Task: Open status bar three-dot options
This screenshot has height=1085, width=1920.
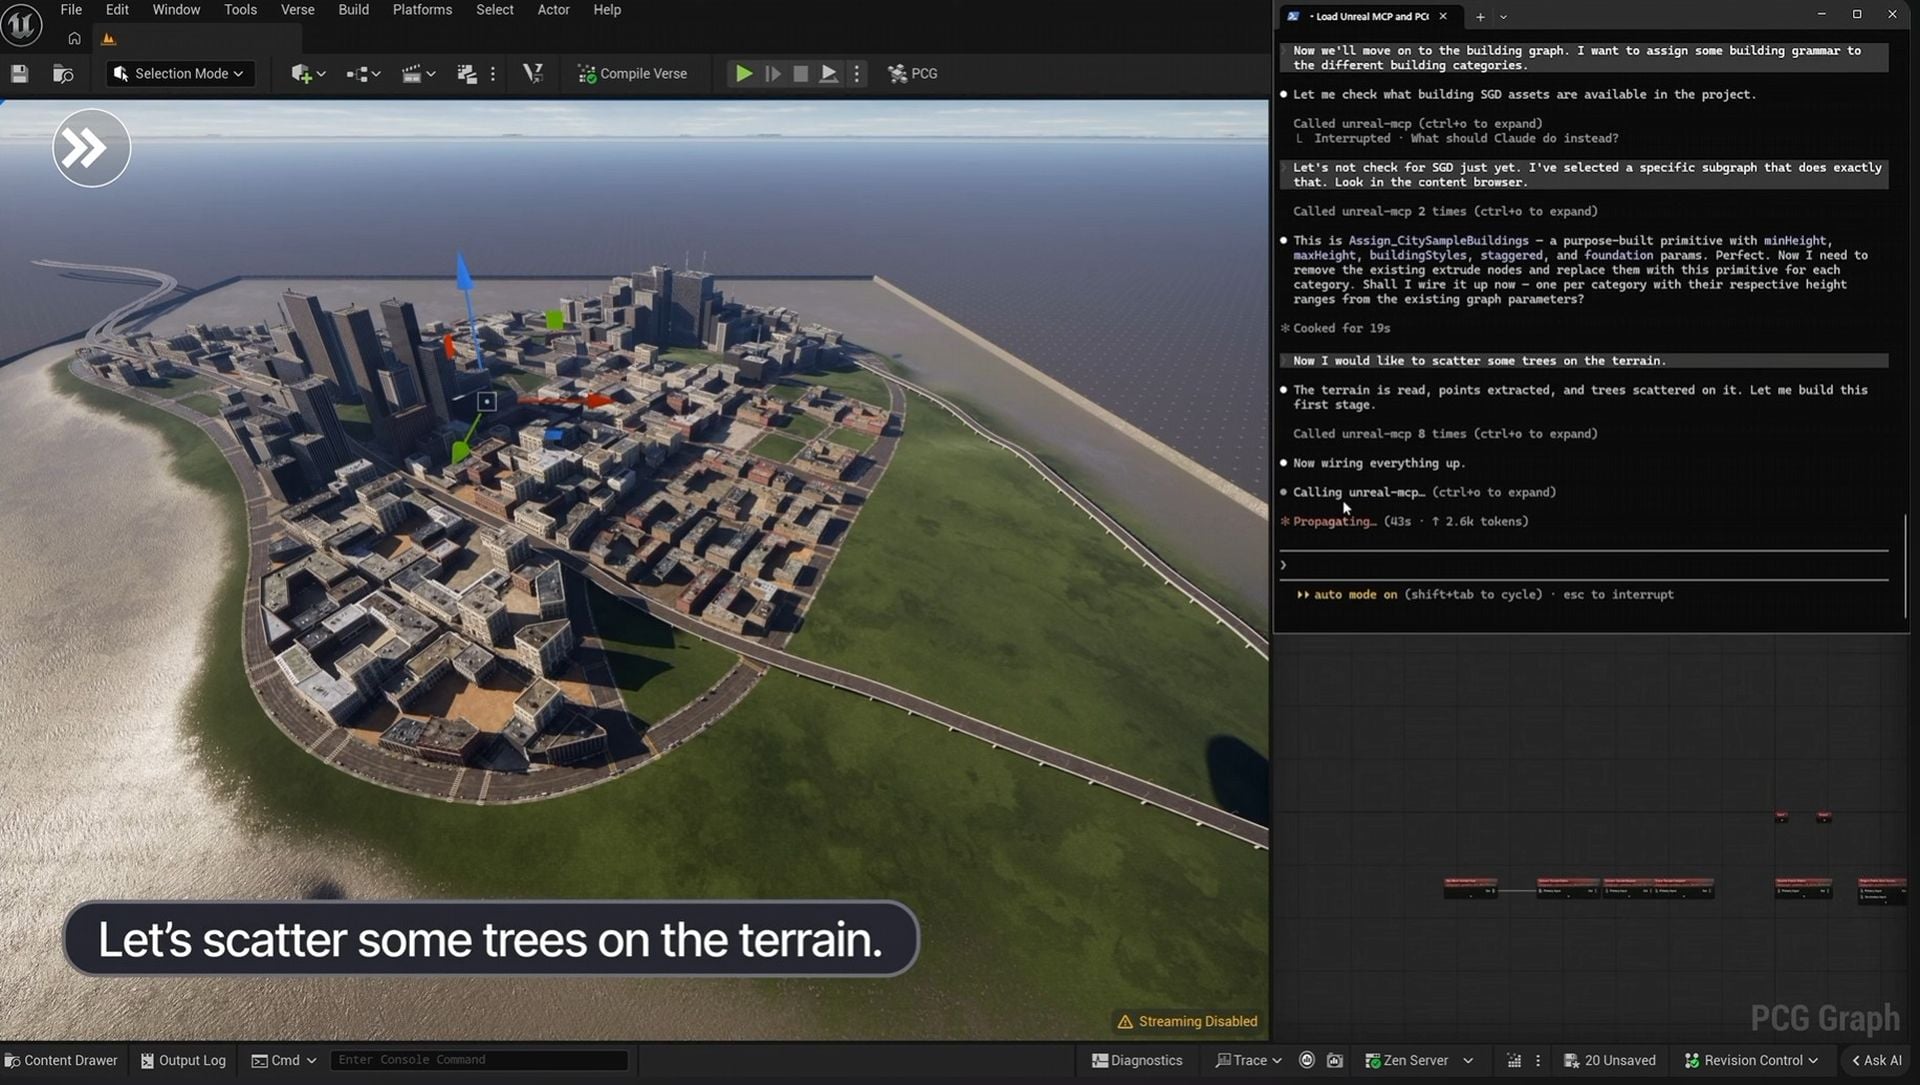Action: (1538, 1060)
